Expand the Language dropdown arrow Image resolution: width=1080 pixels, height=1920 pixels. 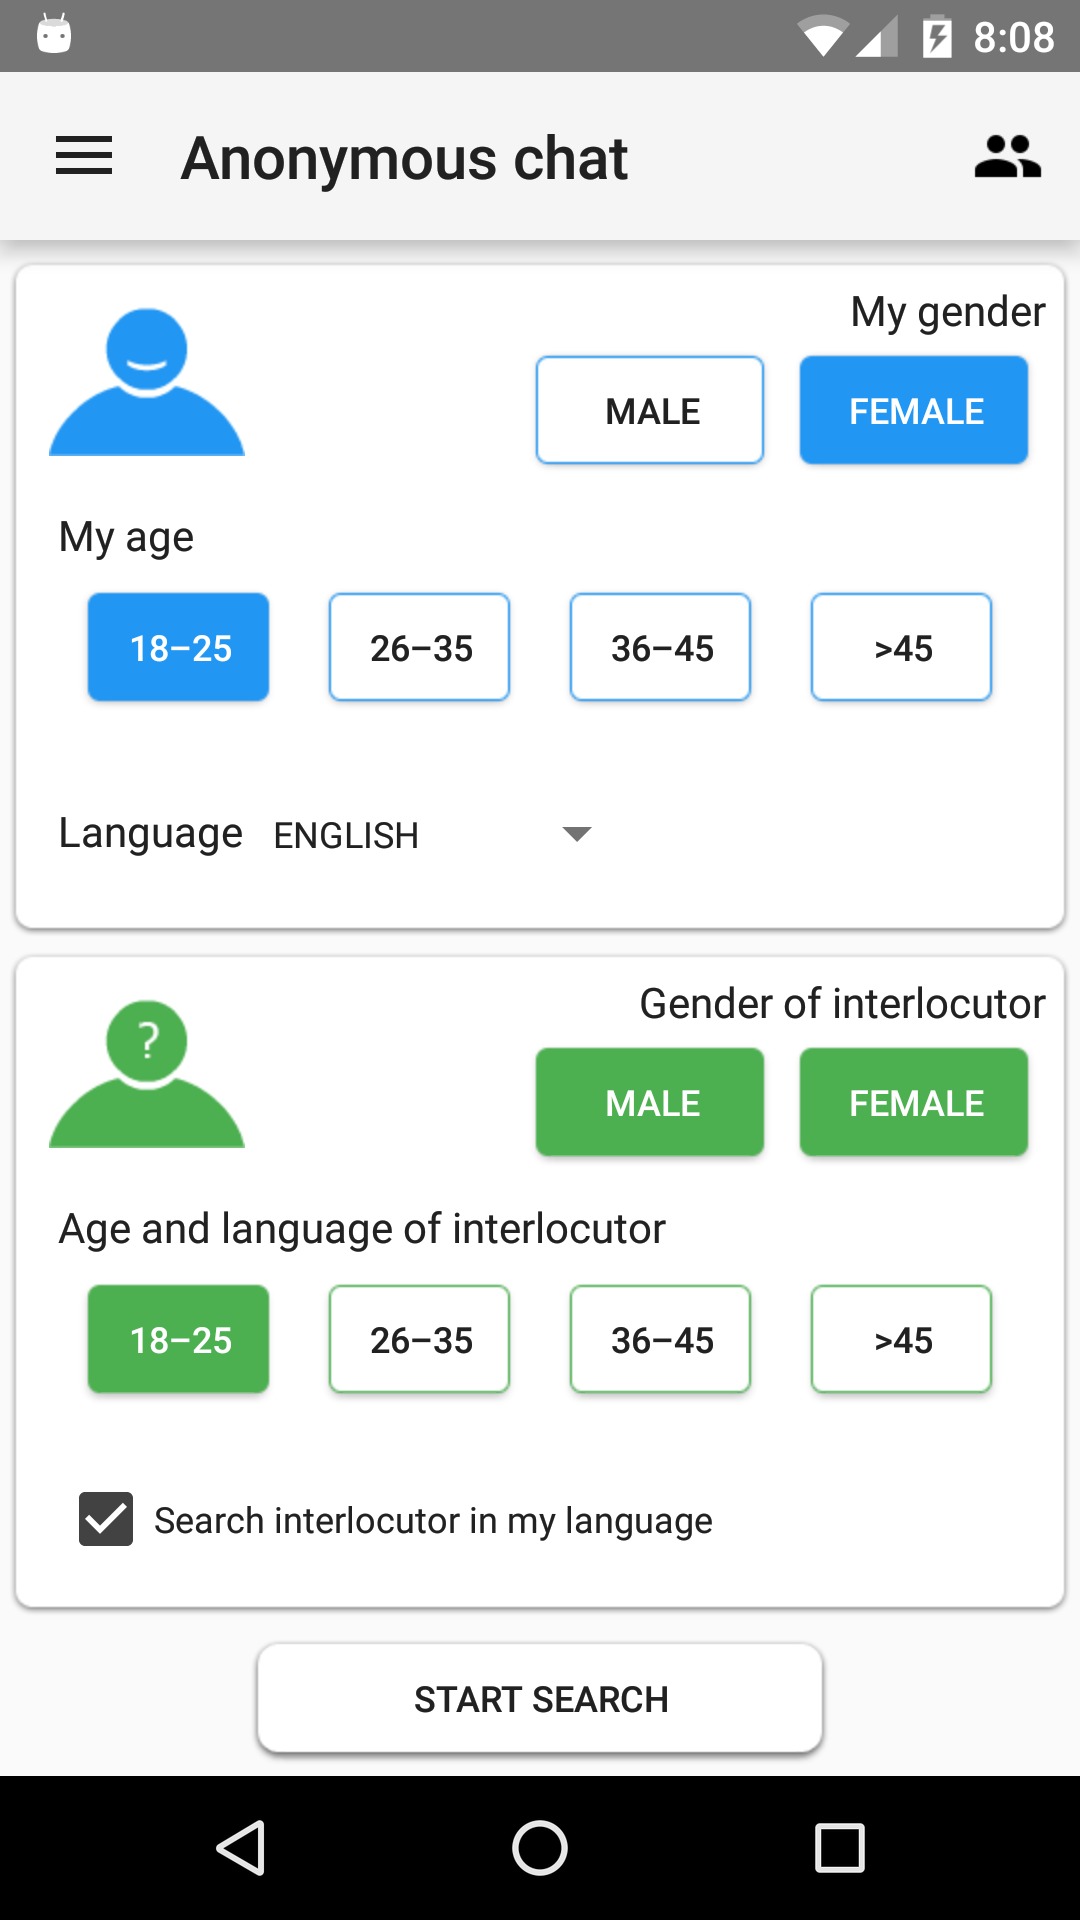coord(577,834)
